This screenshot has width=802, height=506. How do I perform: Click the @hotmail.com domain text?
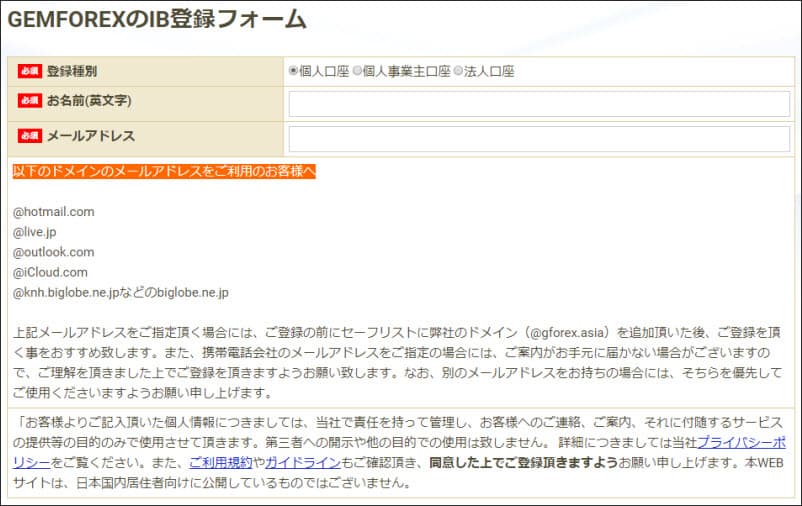[x=54, y=212]
